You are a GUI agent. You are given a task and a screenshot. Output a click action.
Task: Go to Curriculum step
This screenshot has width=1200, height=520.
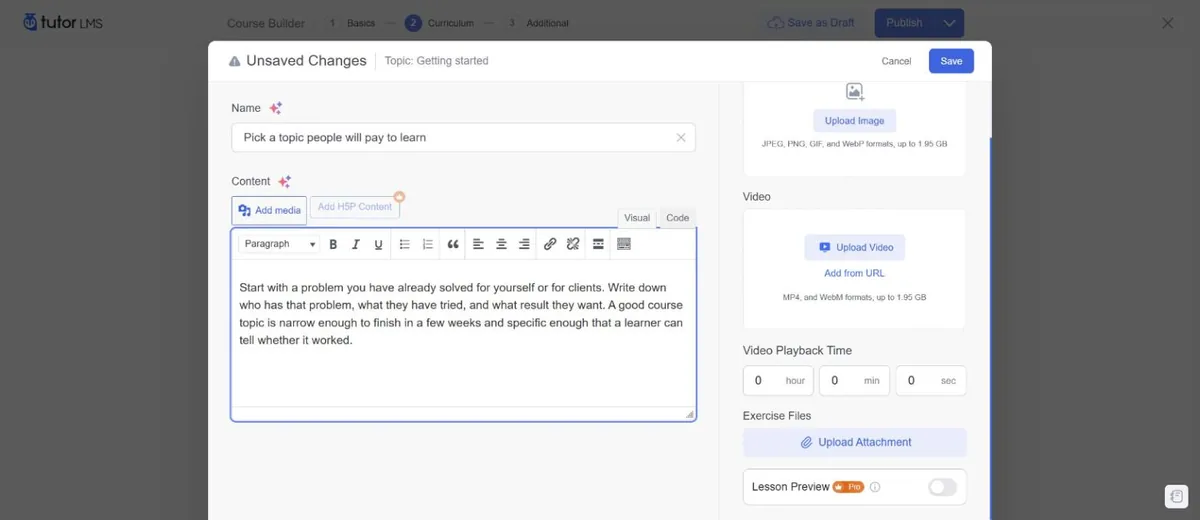[439, 23]
